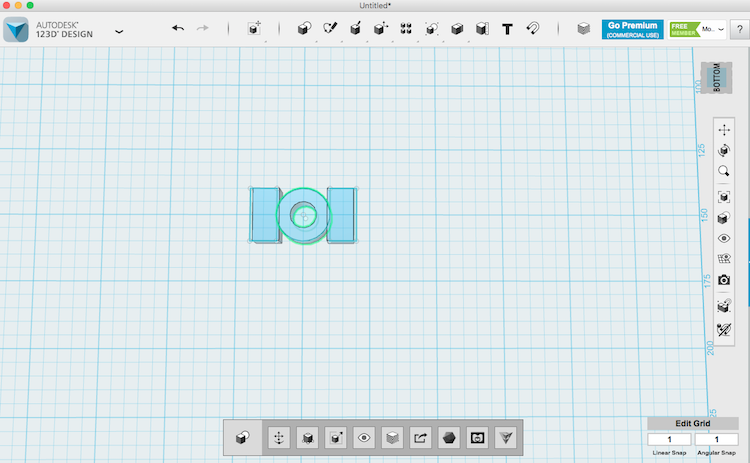This screenshot has height=463, width=750.
Task: Click the Fit to view icon
Action: pyautogui.click(x=724, y=197)
